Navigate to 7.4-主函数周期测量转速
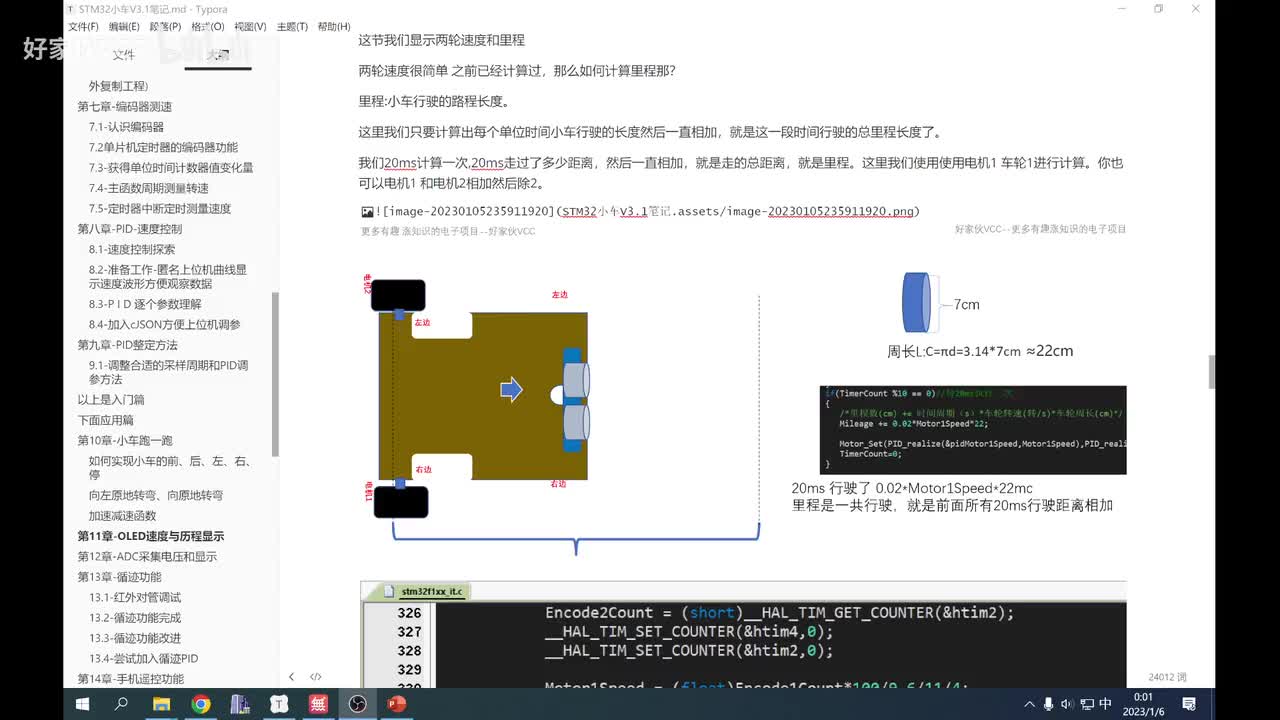This screenshot has height=720, width=1280. [149, 188]
